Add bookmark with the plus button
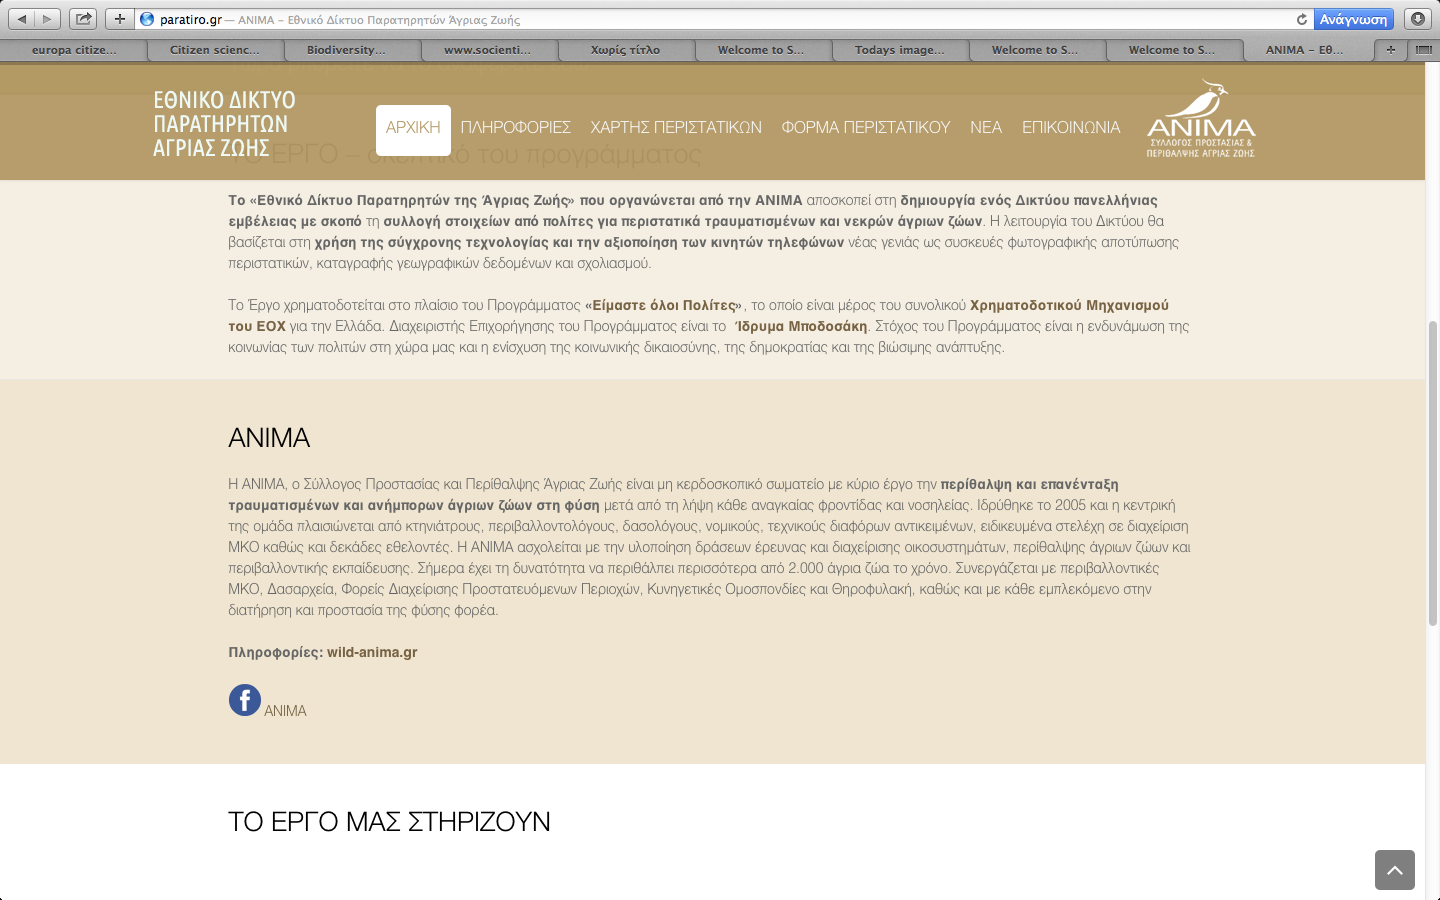Screen dimensions: 1440x900 [119, 19]
